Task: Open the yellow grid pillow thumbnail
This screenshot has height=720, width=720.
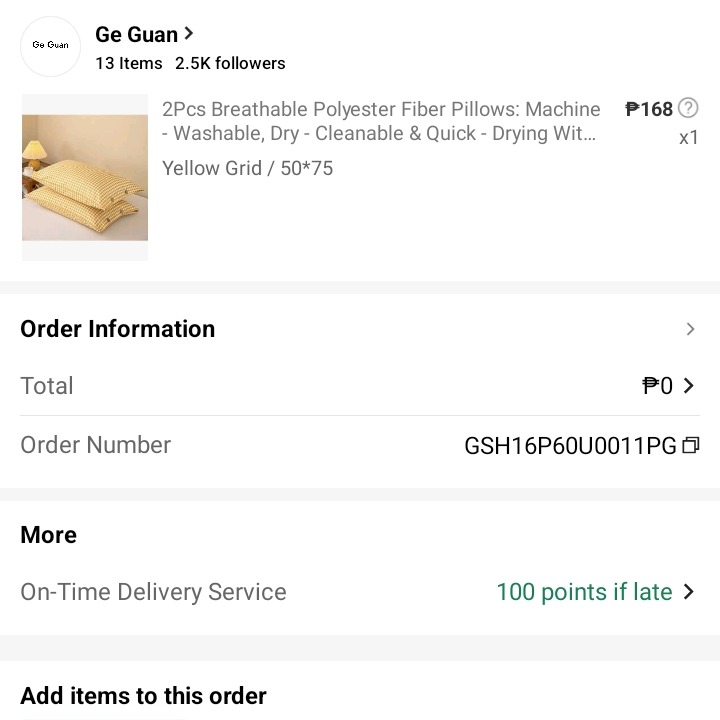Action: pos(85,178)
